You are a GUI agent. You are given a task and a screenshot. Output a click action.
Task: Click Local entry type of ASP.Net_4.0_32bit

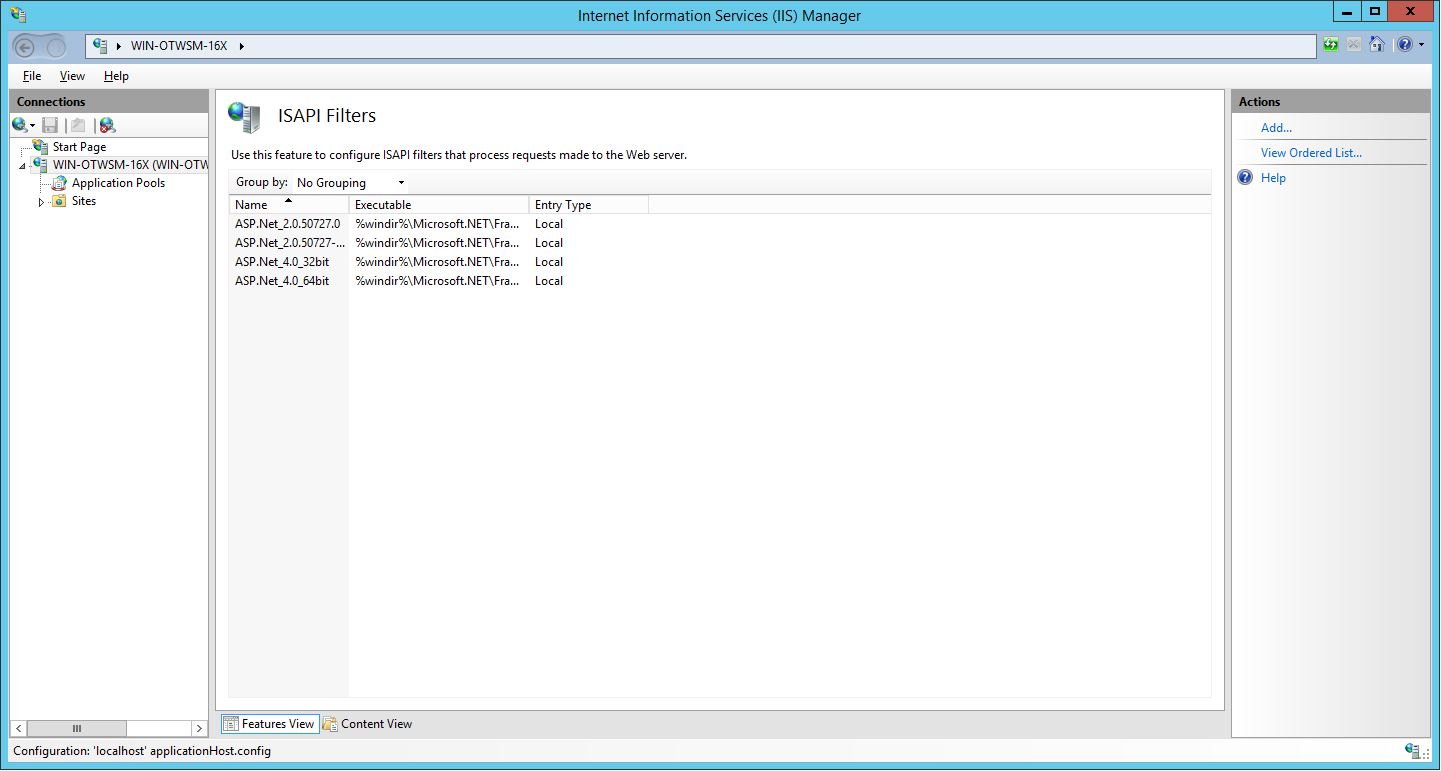[x=548, y=262]
